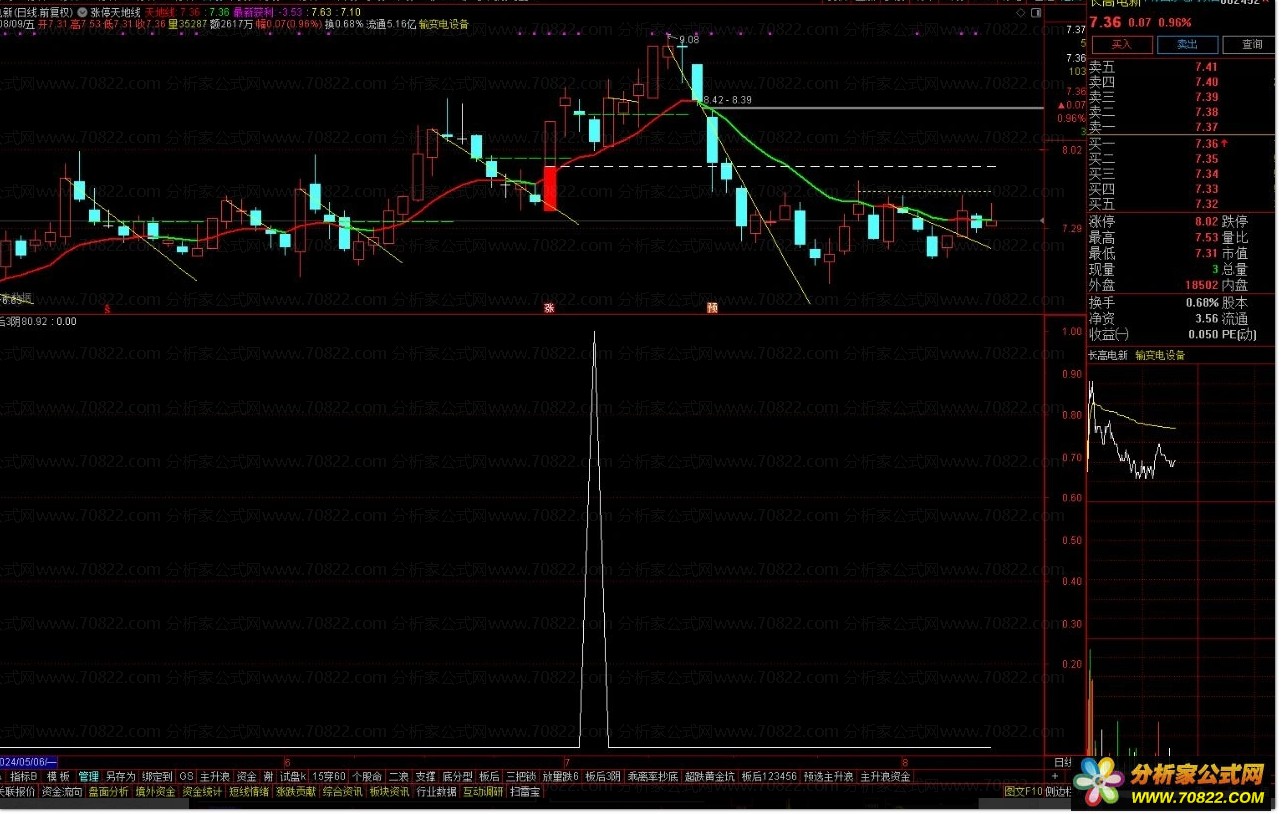Open the 短线情绪 bottom tab
Viewport: 1281px width, 814px height.
(x=249, y=791)
